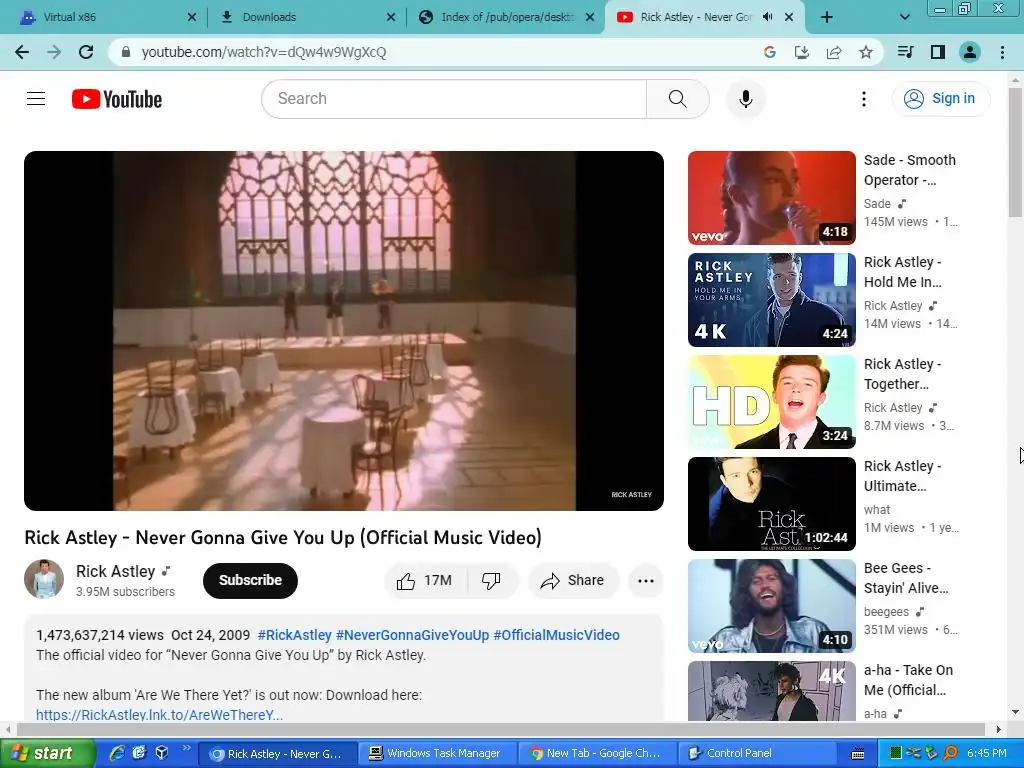Open the Chrome three-dot main menu
This screenshot has height=768, width=1024.
coord(1002,52)
